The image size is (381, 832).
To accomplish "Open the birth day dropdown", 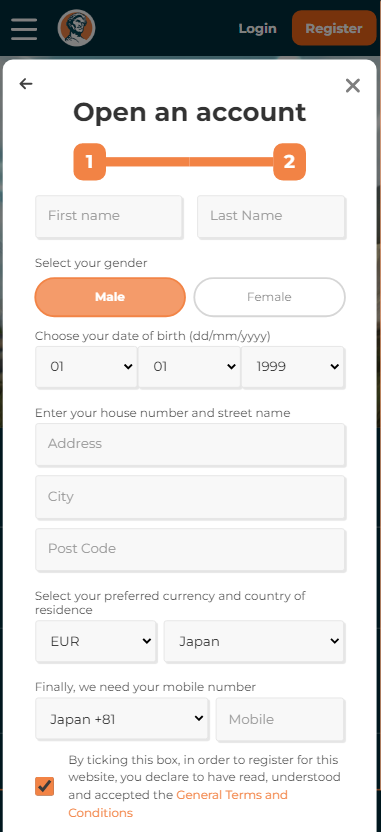I will click(x=86, y=367).
